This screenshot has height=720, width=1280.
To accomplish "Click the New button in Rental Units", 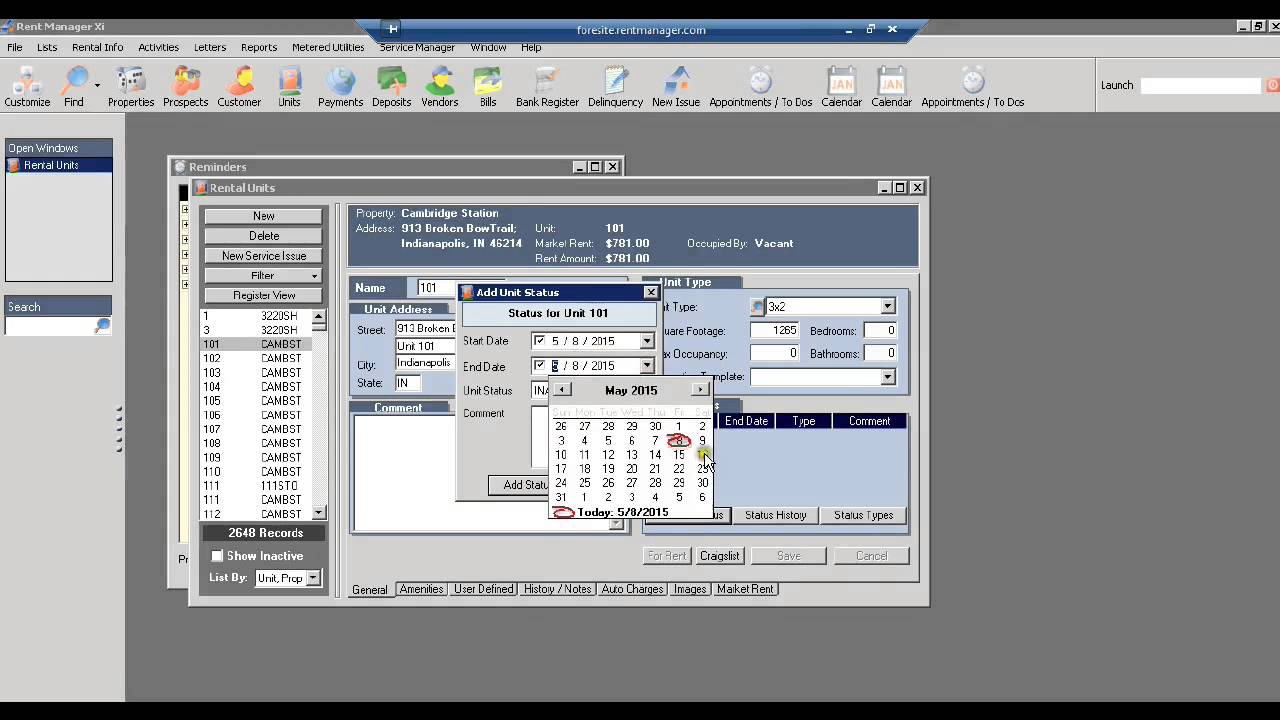I will click(x=264, y=216).
